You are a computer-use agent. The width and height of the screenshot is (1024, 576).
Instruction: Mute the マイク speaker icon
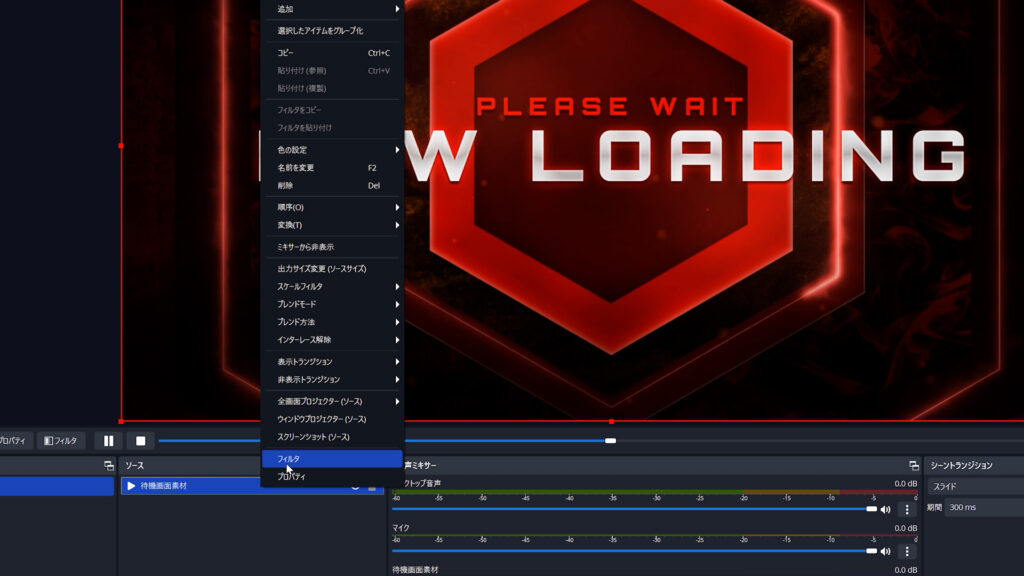pos(885,551)
